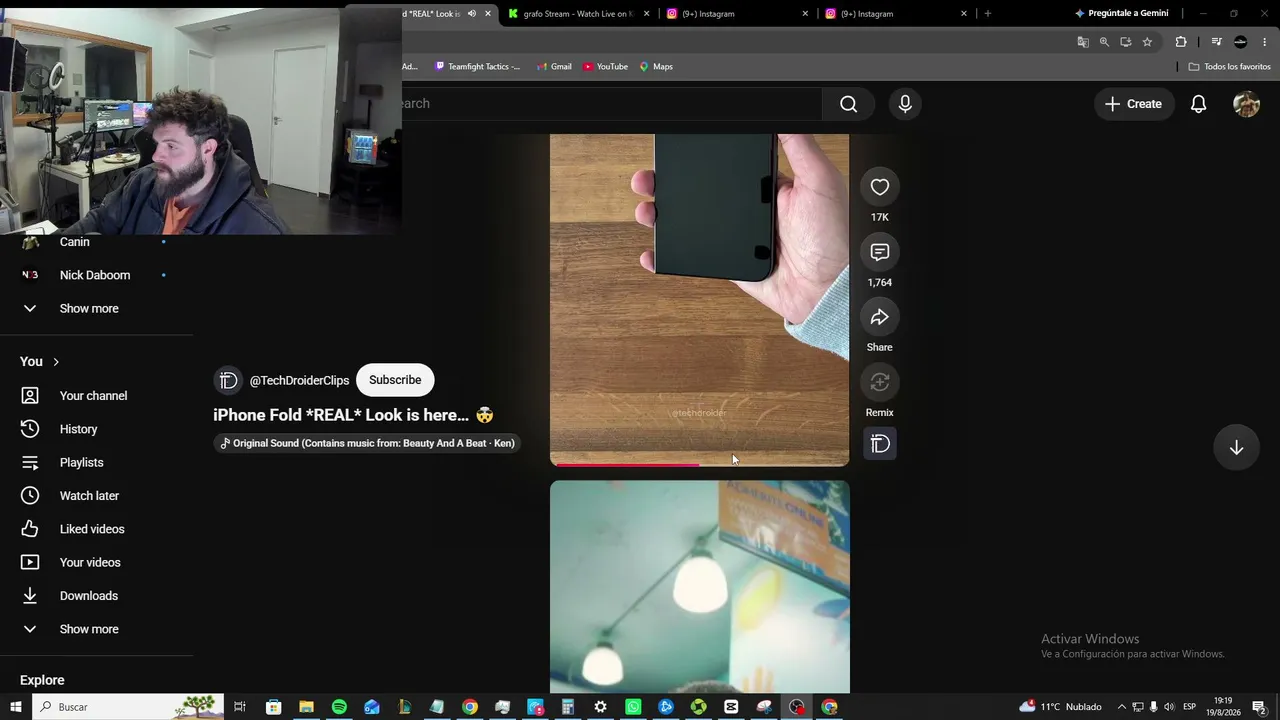The image size is (1280, 720).
Task: Like the iPhone Fold short
Action: tap(880, 187)
